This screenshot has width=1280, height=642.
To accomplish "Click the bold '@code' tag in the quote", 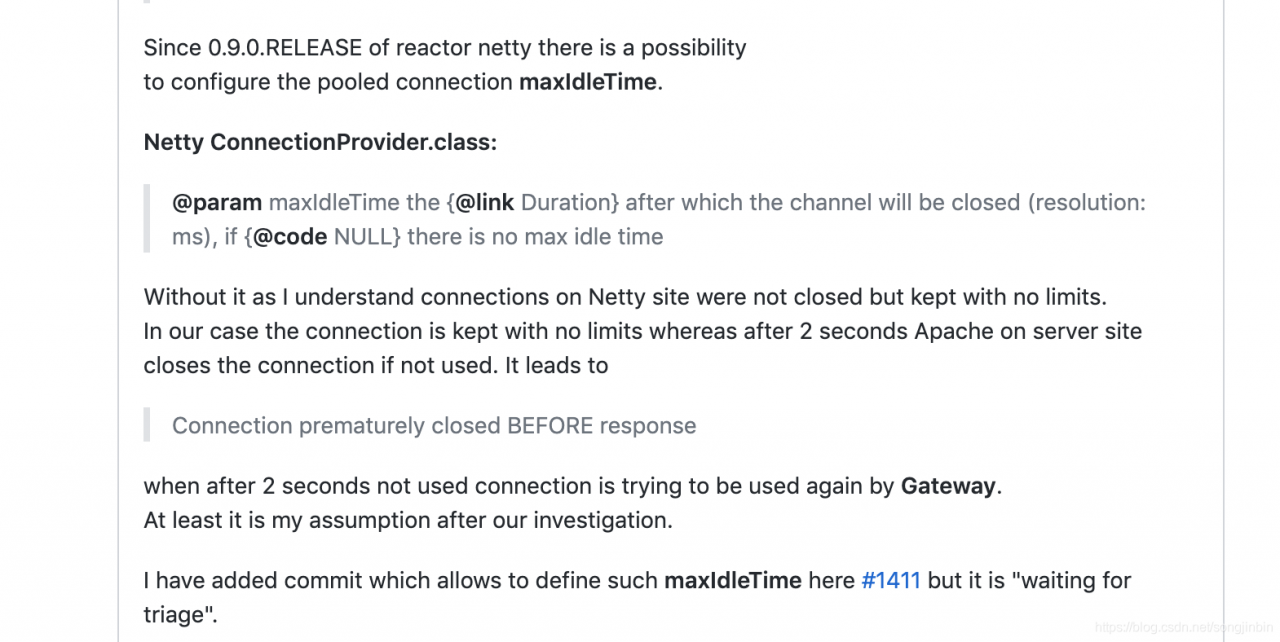I will 290,237.
